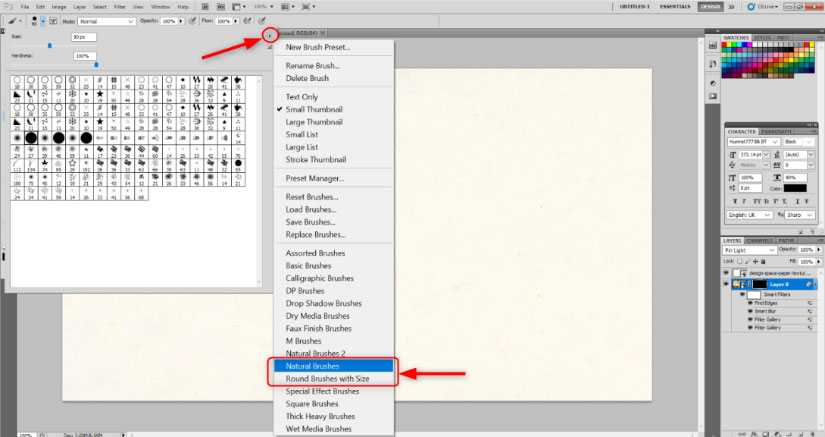Open the anti-aliasing Sharp dropdown
Viewport: 825px width, 437px height.
pos(800,215)
